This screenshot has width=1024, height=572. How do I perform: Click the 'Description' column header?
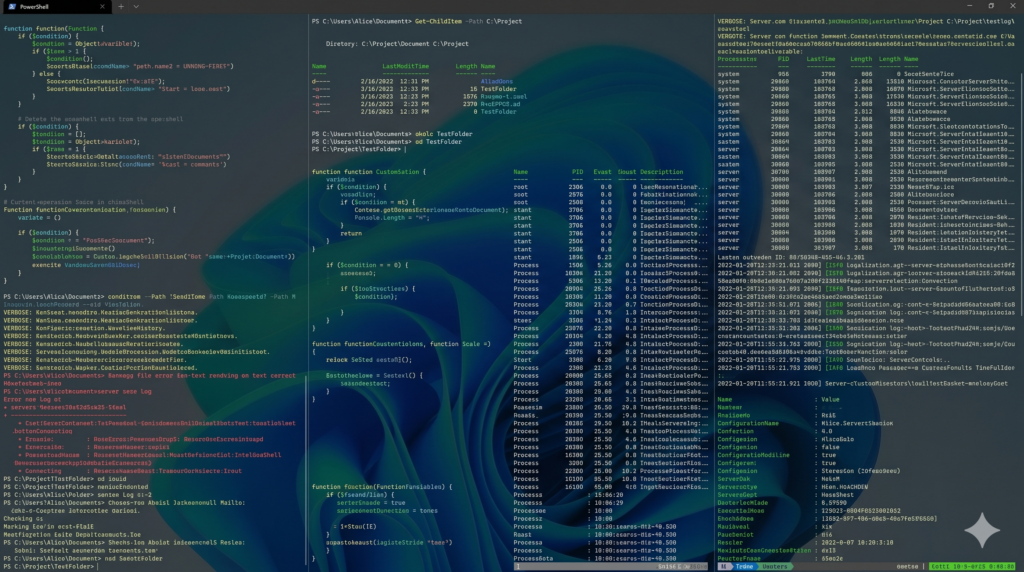pos(662,172)
